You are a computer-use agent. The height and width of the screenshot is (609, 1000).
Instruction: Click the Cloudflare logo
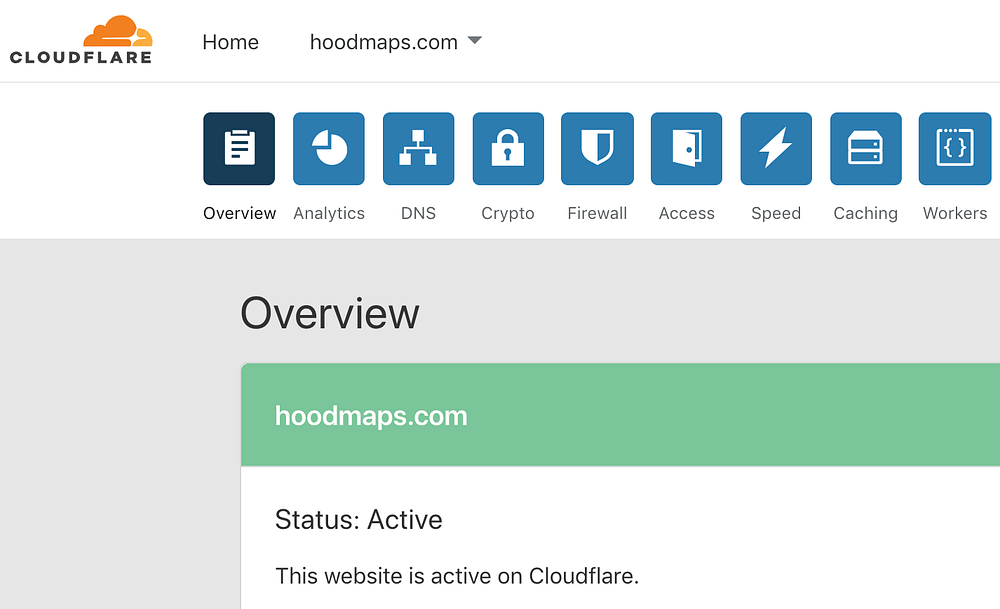[x=81, y=40]
